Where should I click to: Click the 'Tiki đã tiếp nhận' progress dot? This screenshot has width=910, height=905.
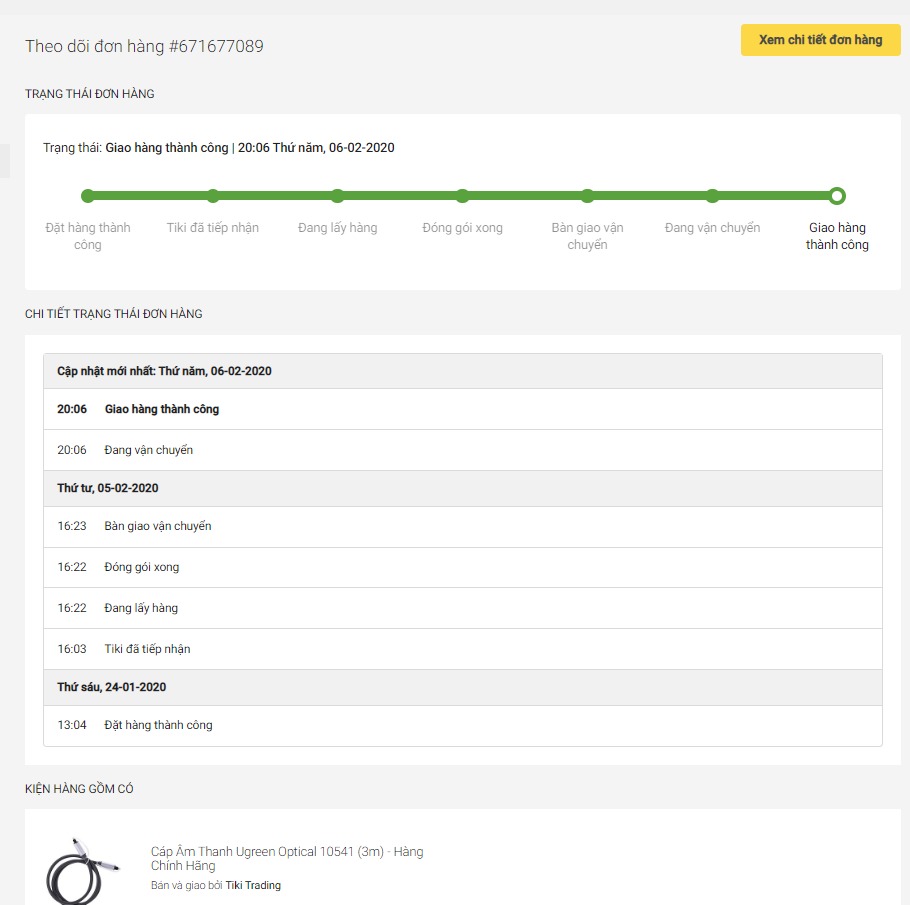point(213,196)
